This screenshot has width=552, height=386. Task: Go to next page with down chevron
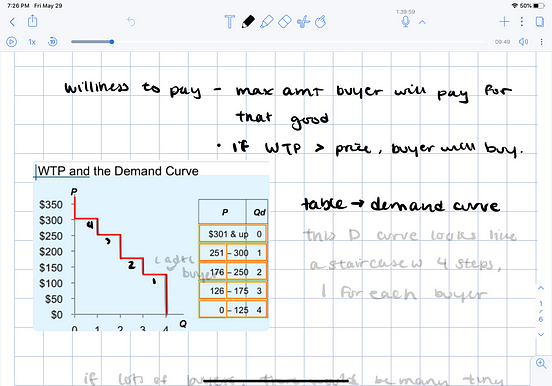coord(541,335)
